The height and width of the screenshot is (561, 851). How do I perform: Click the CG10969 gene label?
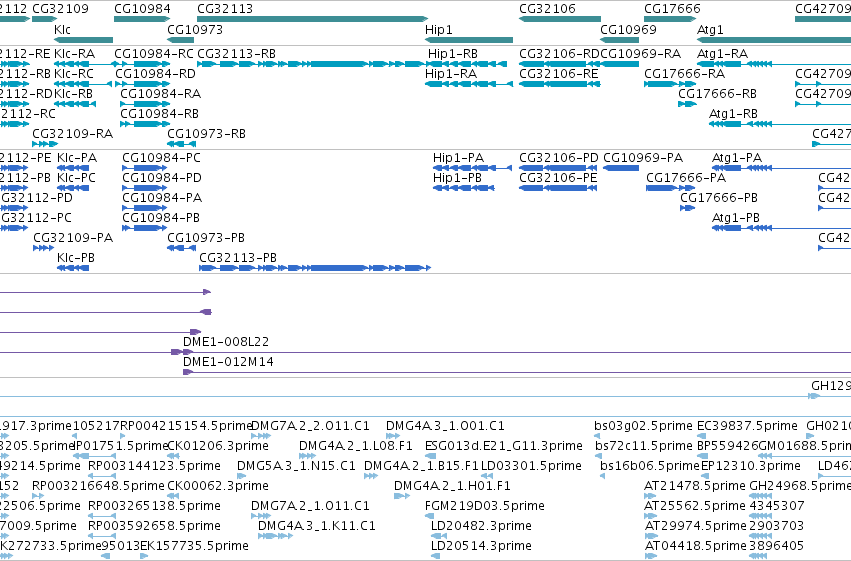point(628,29)
